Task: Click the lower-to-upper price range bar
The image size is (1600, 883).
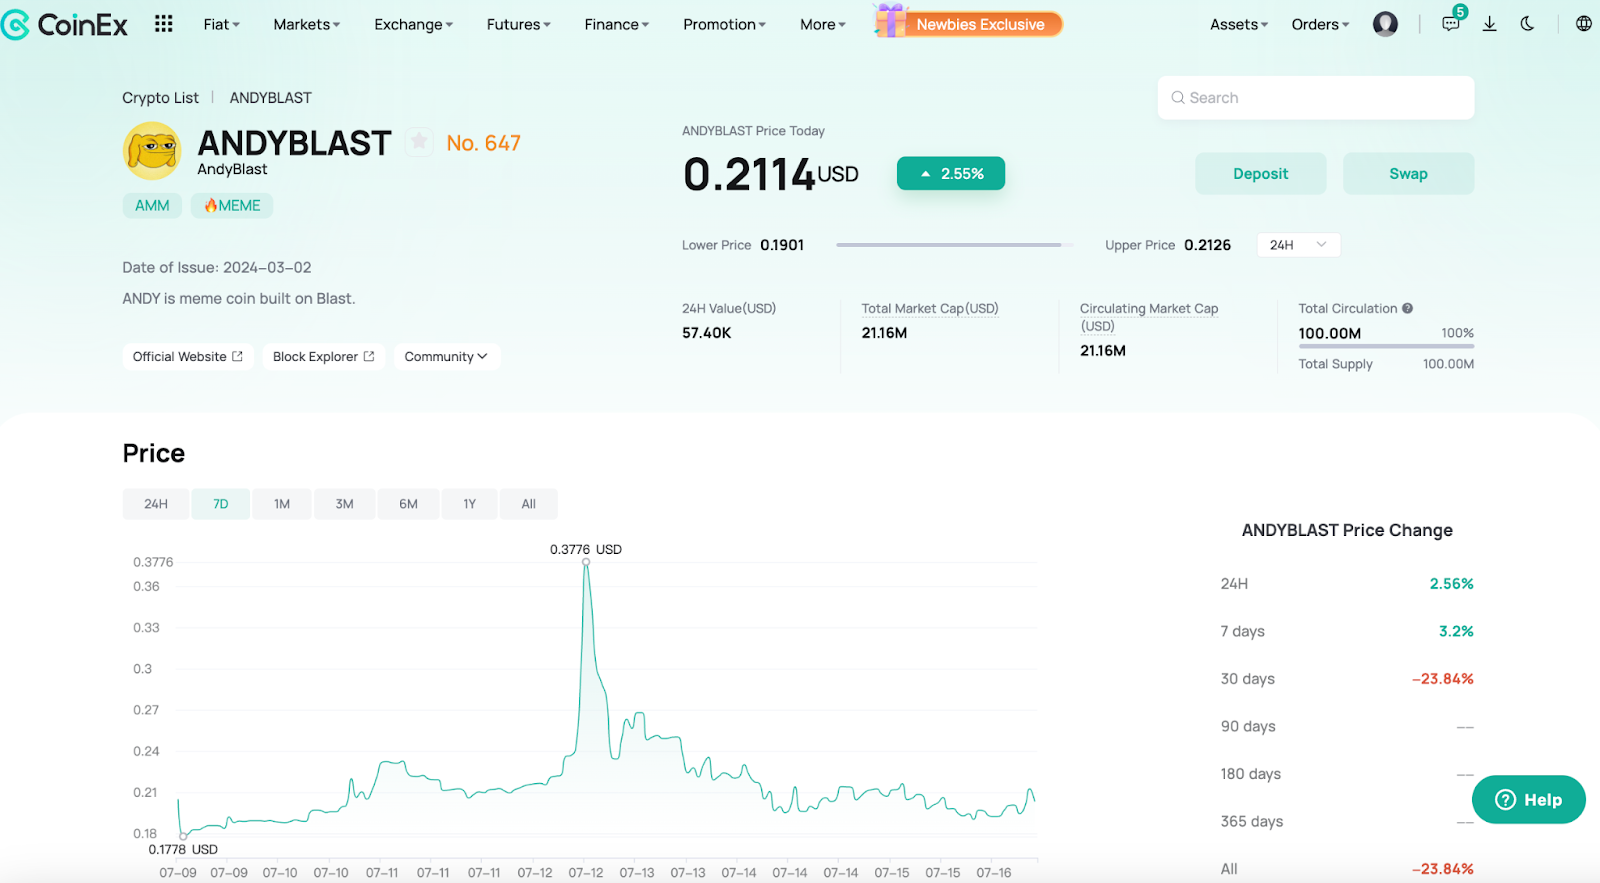Action: point(954,245)
